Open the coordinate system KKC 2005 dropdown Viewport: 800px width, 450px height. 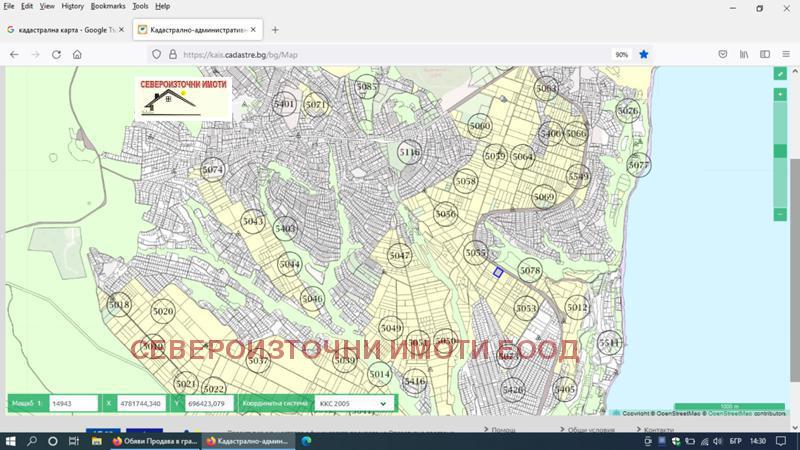pos(352,404)
